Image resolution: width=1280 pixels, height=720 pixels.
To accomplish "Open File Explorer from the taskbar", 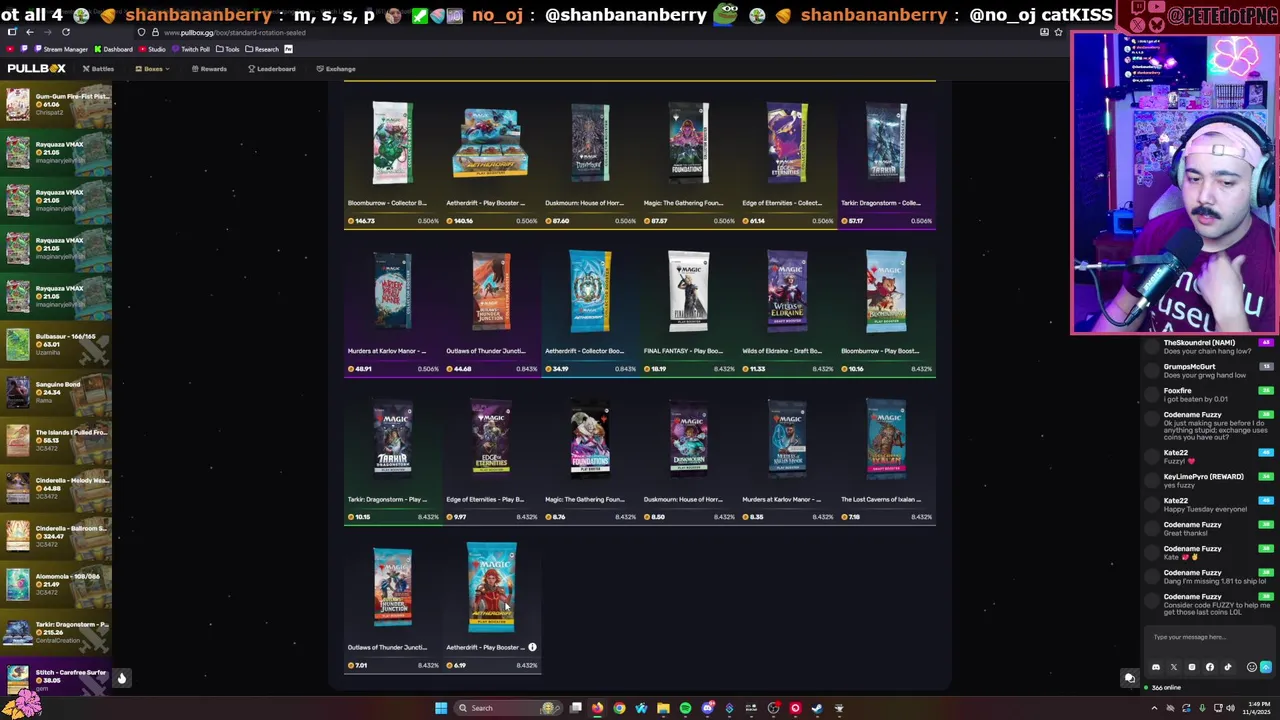I will tap(663, 708).
